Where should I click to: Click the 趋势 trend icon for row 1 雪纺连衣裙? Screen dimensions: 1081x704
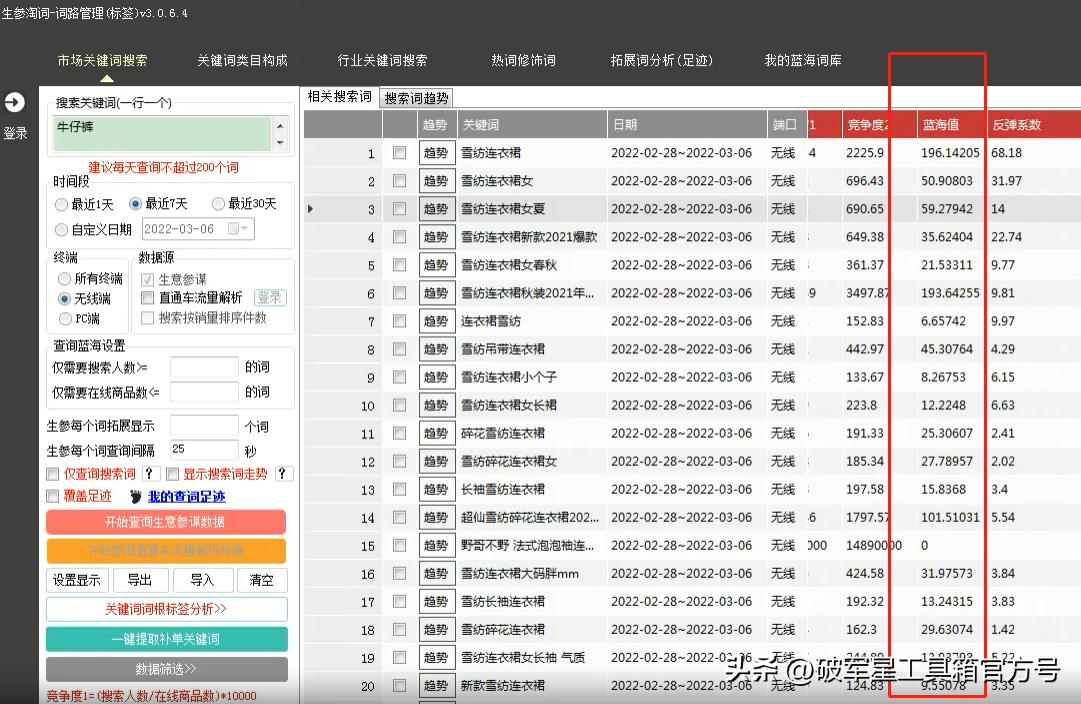pos(436,152)
